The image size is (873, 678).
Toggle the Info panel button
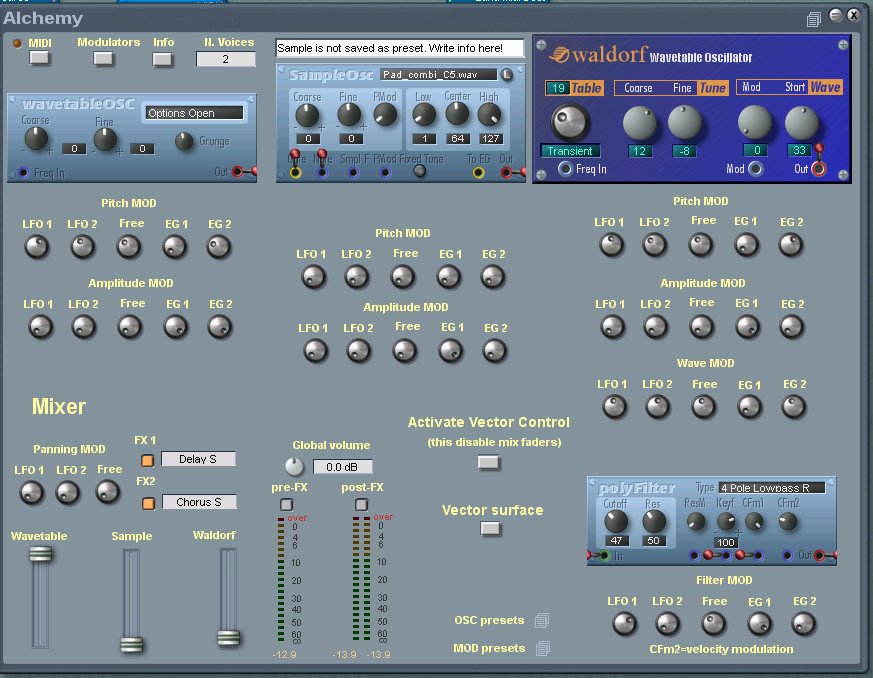point(163,60)
